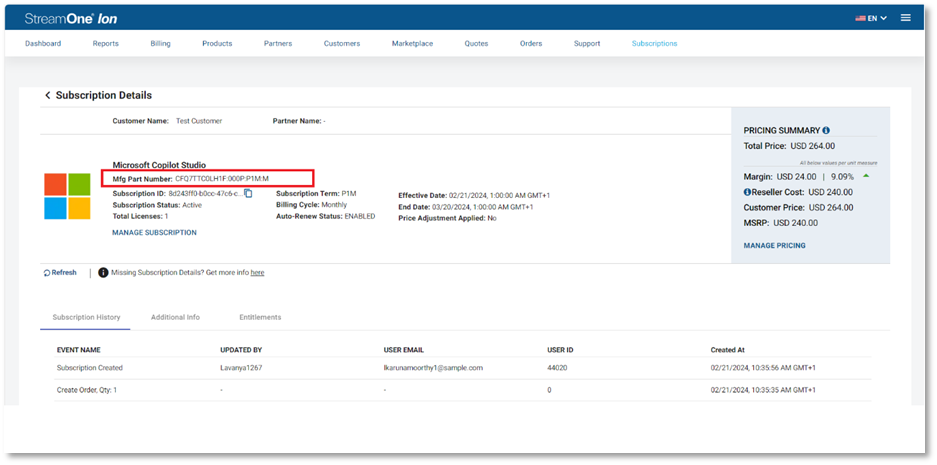Click the MSRP USD 240.00 value
Screen dimensions: 937x465
point(795,223)
